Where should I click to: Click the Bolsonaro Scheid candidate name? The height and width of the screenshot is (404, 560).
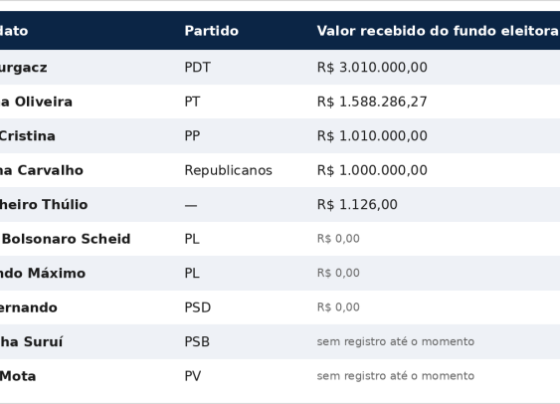pos(66,239)
